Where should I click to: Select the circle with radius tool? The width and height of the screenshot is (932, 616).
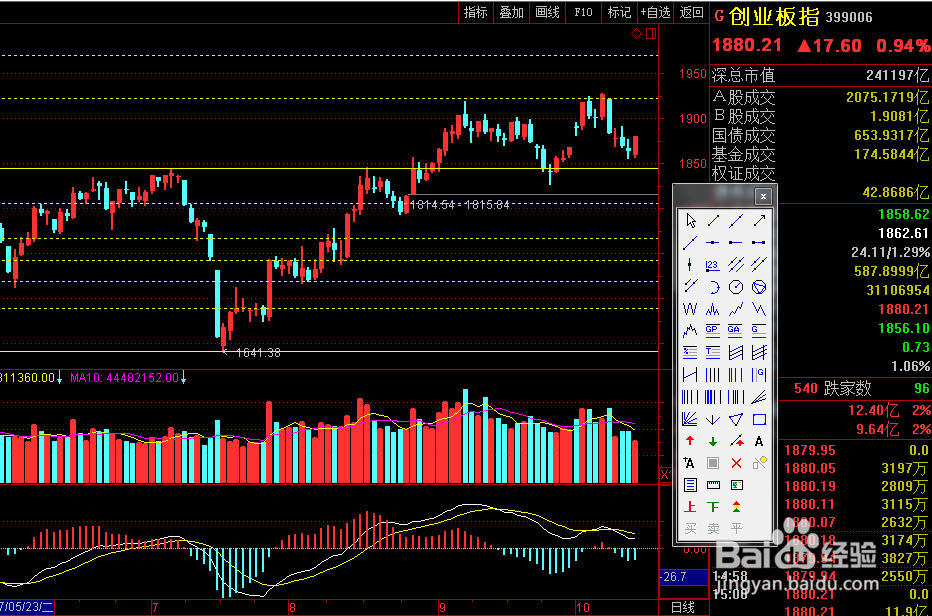tap(736, 287)
